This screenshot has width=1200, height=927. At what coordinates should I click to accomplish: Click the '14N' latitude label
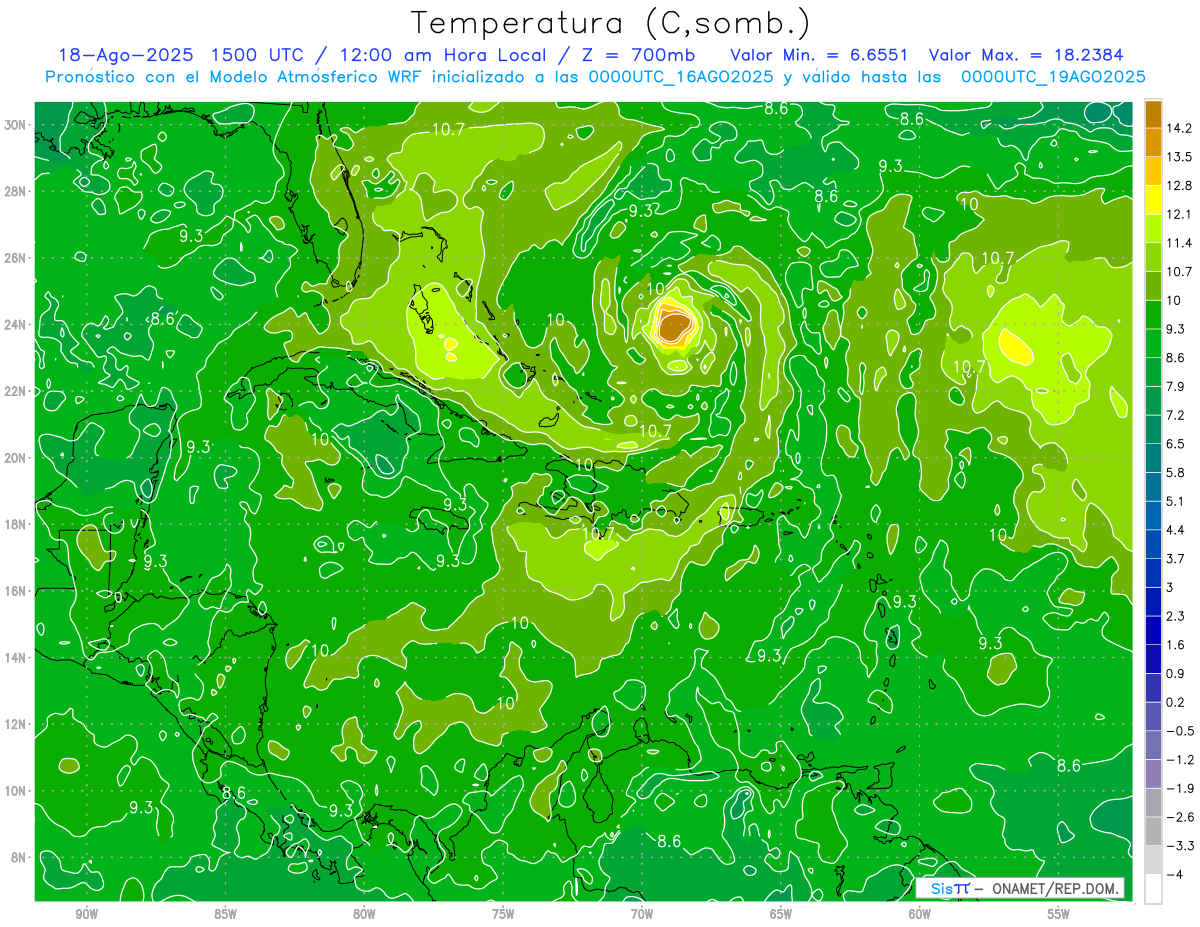tap(15, 658)
